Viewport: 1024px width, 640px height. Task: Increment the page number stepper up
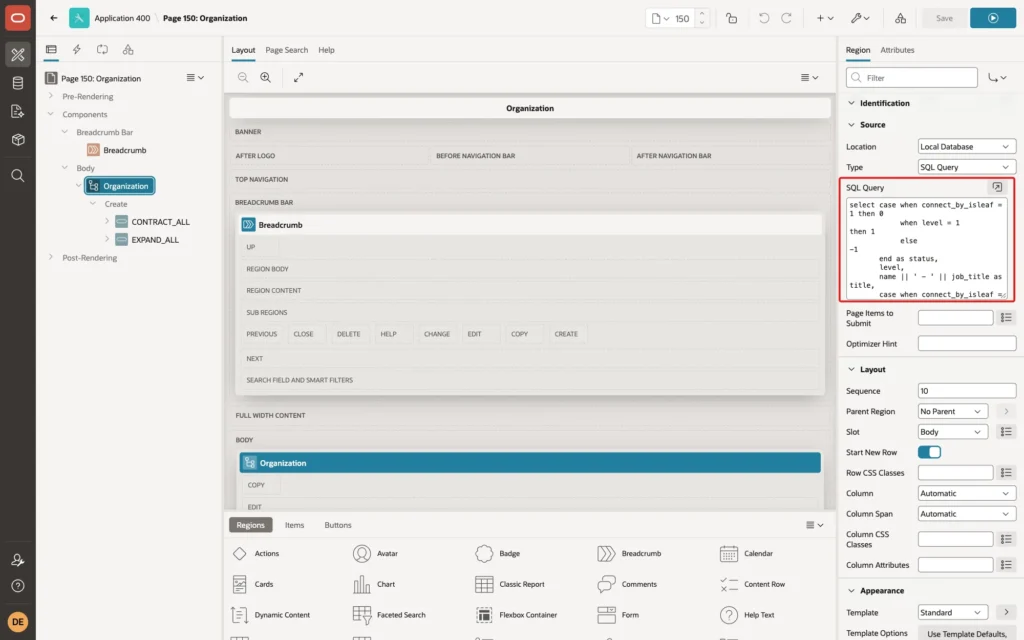pyautogui.click(x=702, y=14)
